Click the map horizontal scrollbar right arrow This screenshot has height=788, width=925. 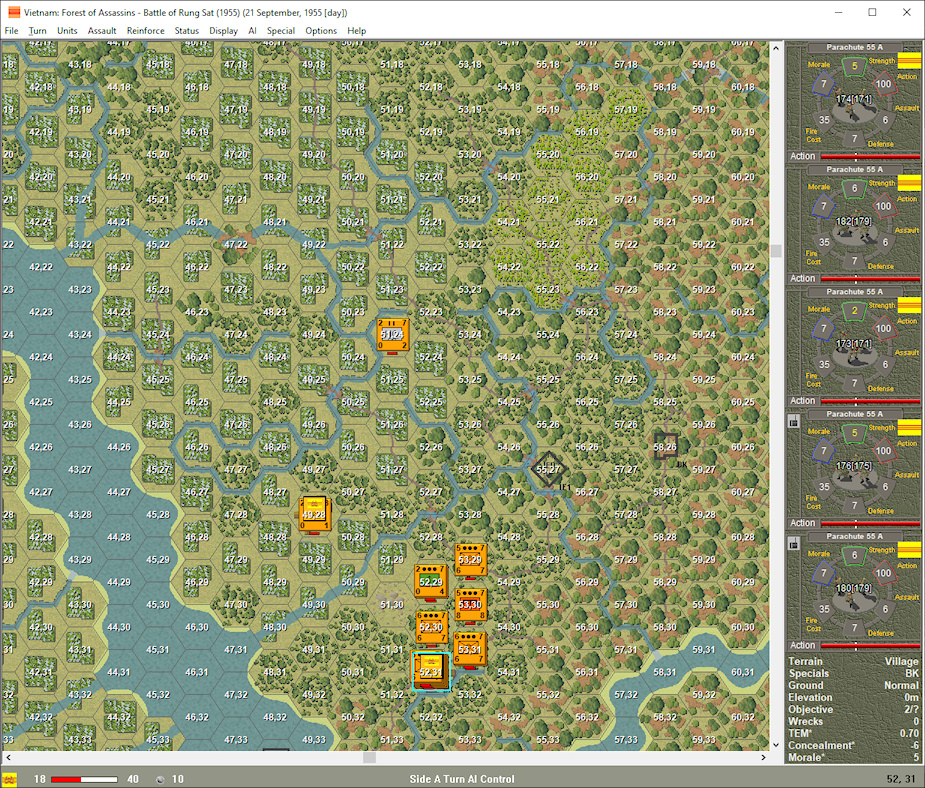(x=763, y=757)
